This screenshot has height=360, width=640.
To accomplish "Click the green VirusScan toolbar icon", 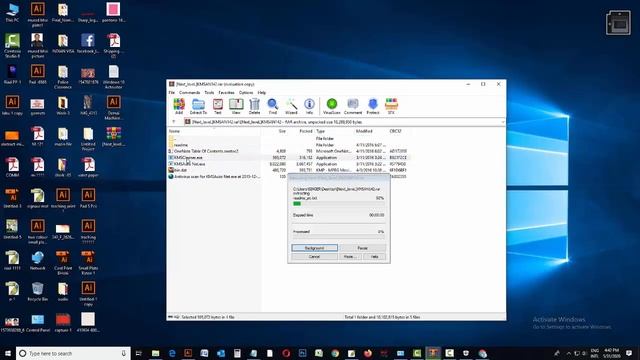I will pos(332,106).
